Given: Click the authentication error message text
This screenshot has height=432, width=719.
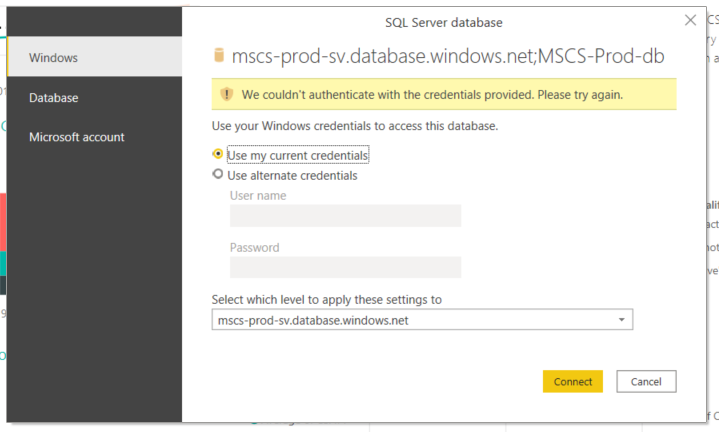Looking at the screenshot, I should coord(432,94).
